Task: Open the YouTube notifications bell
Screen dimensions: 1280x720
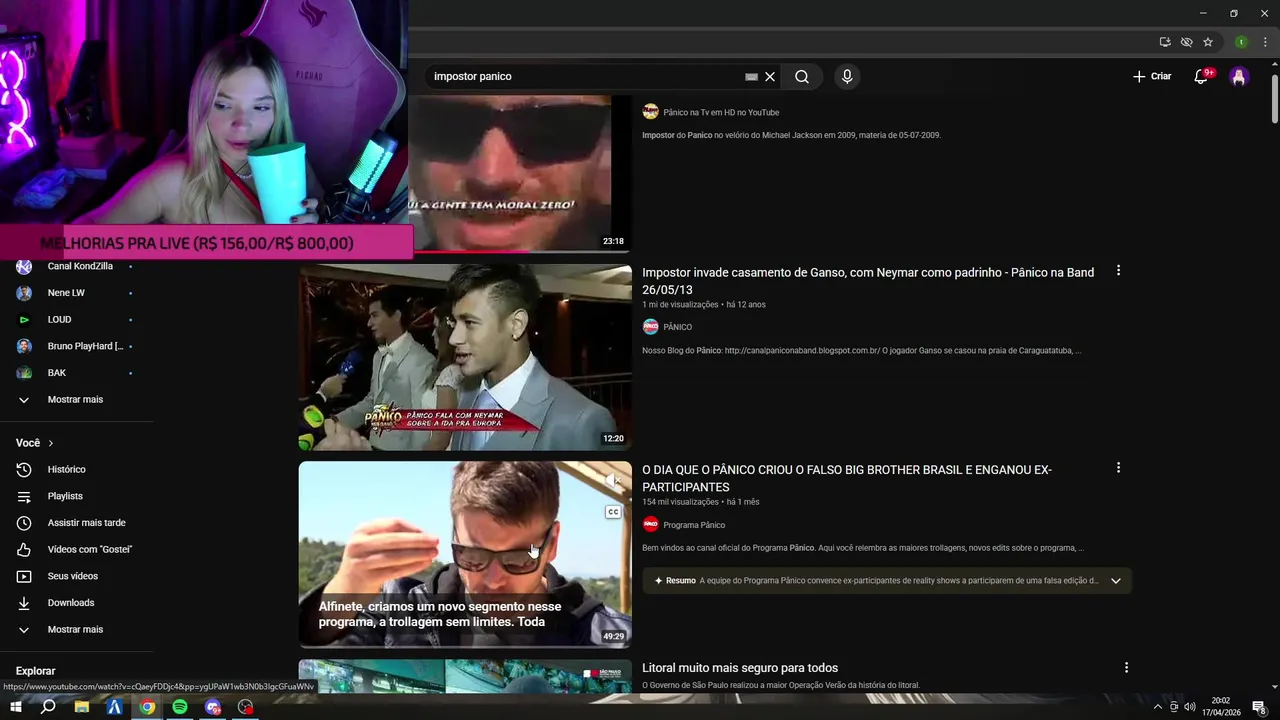Action: (x=1202, y=77)
